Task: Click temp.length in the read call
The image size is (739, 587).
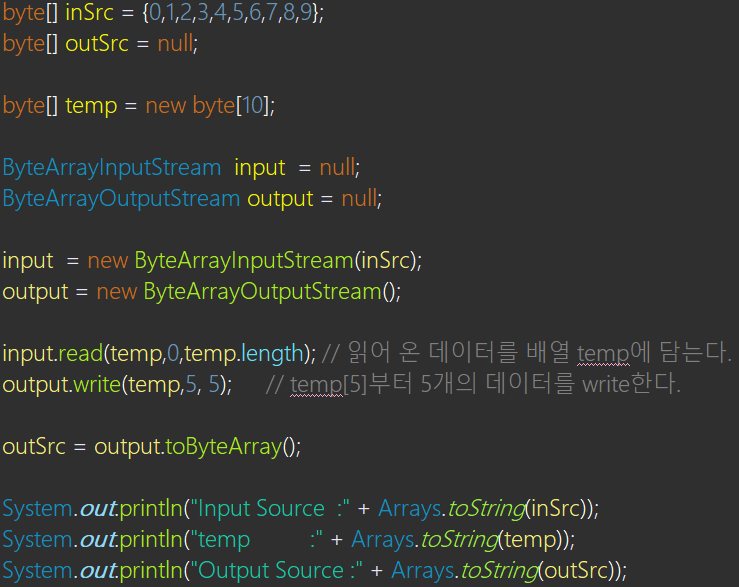Action: pos(244,354)
